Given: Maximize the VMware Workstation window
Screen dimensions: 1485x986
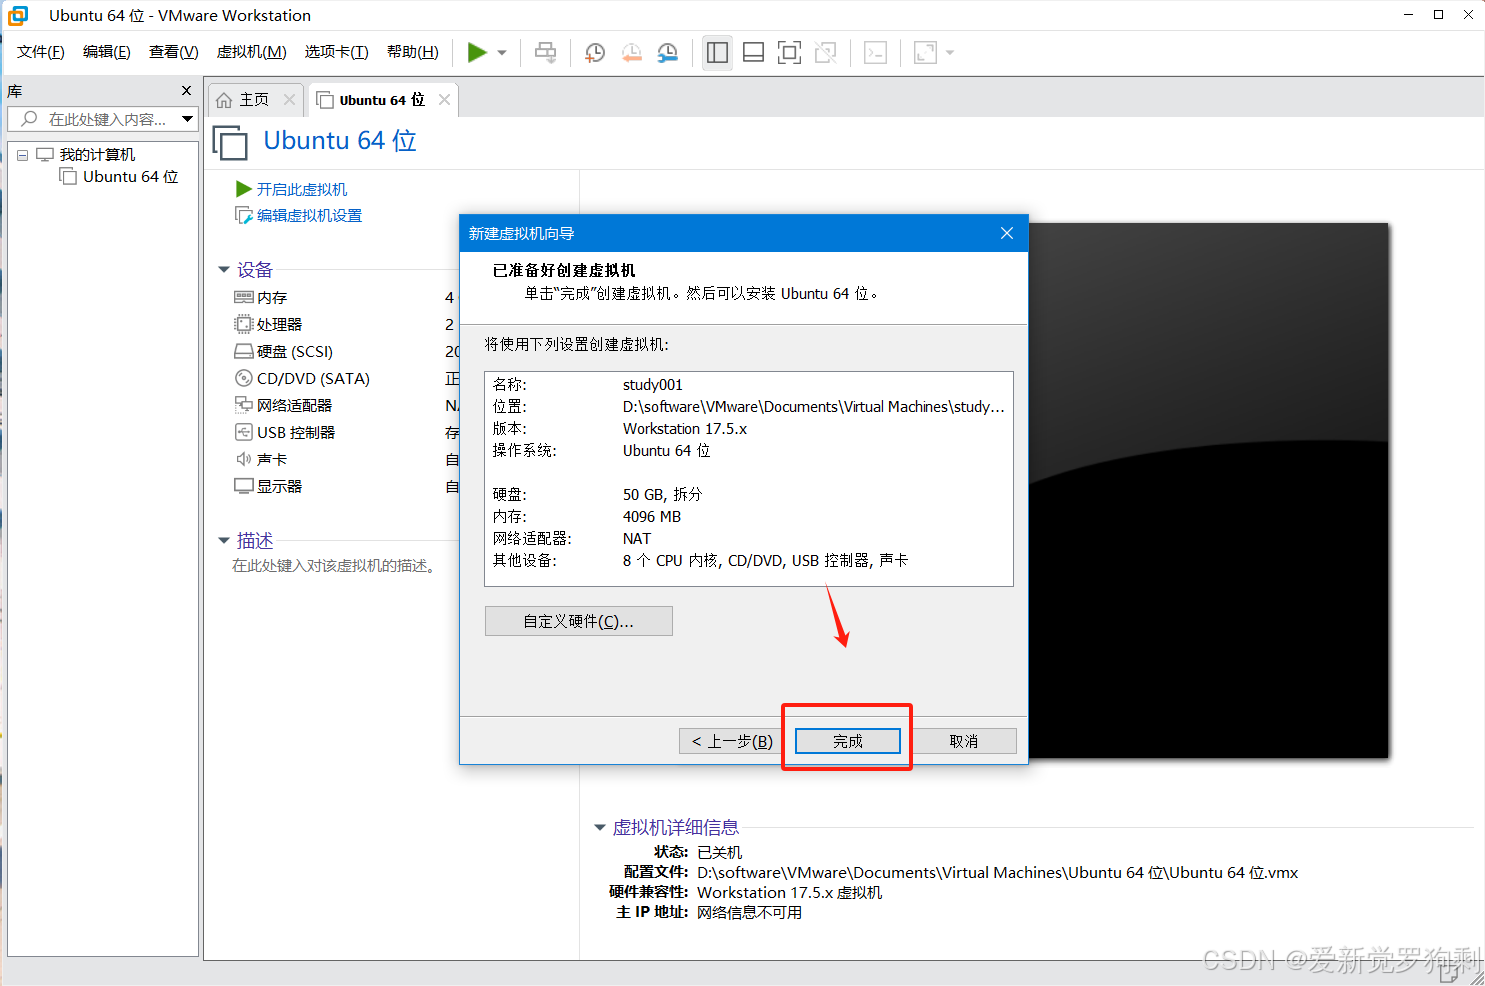Looking at the screenshot, I should [1438, 14].
